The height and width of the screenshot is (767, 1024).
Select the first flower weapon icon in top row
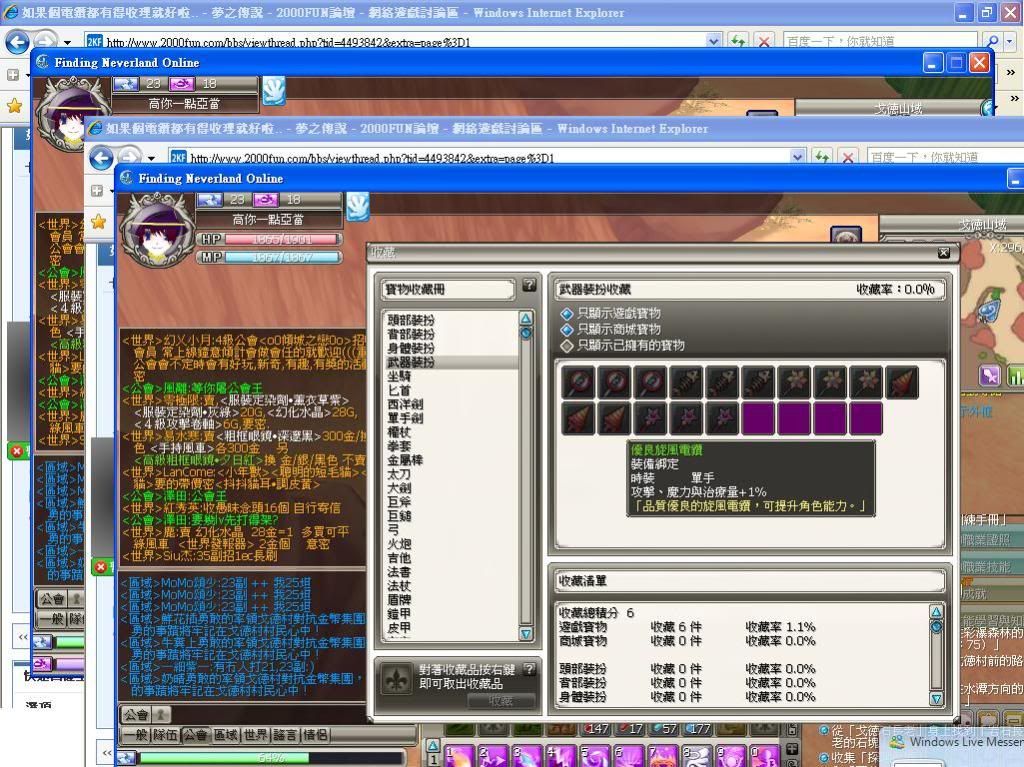(794, 382)
